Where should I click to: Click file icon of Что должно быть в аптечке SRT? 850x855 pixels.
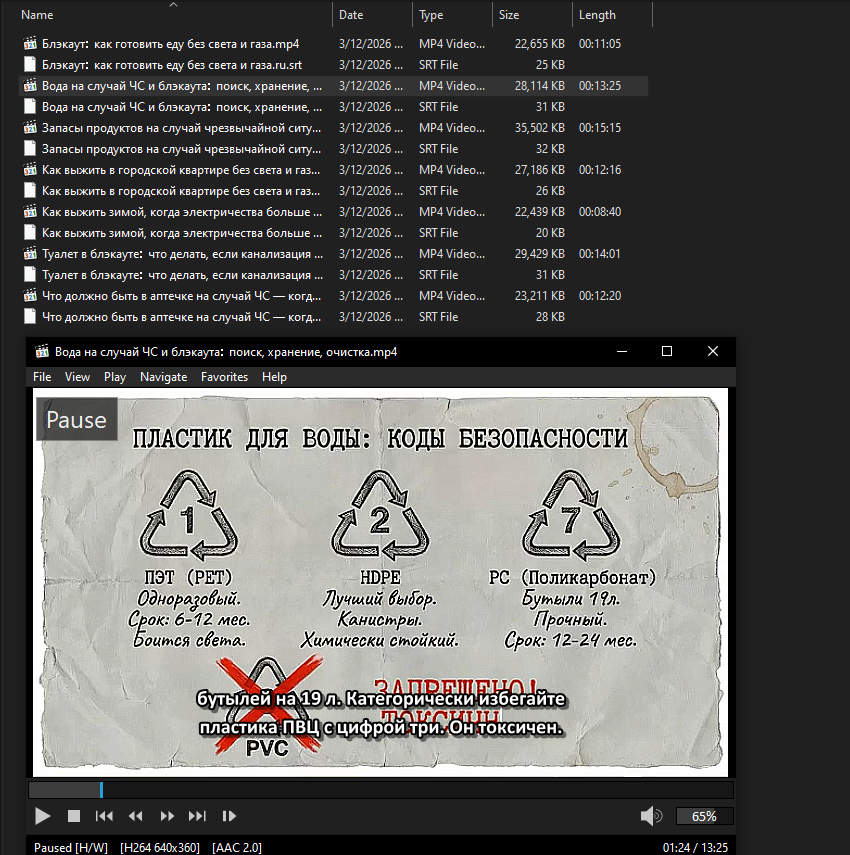(30, 317)
